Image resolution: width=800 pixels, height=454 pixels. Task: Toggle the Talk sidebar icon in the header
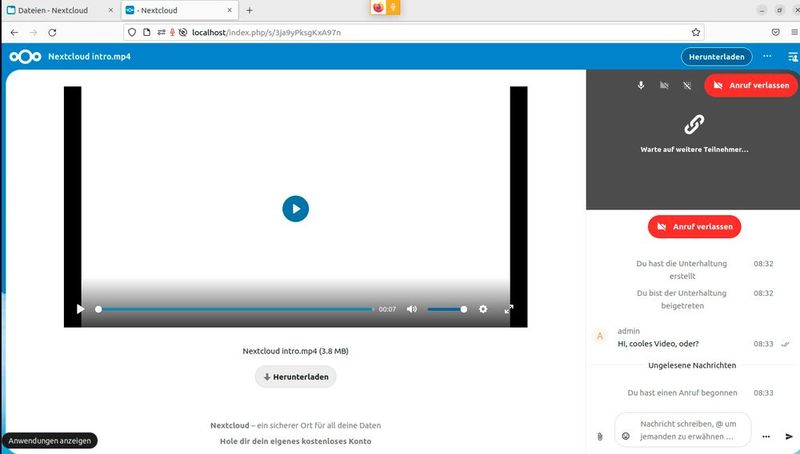(x=792, y=57)
